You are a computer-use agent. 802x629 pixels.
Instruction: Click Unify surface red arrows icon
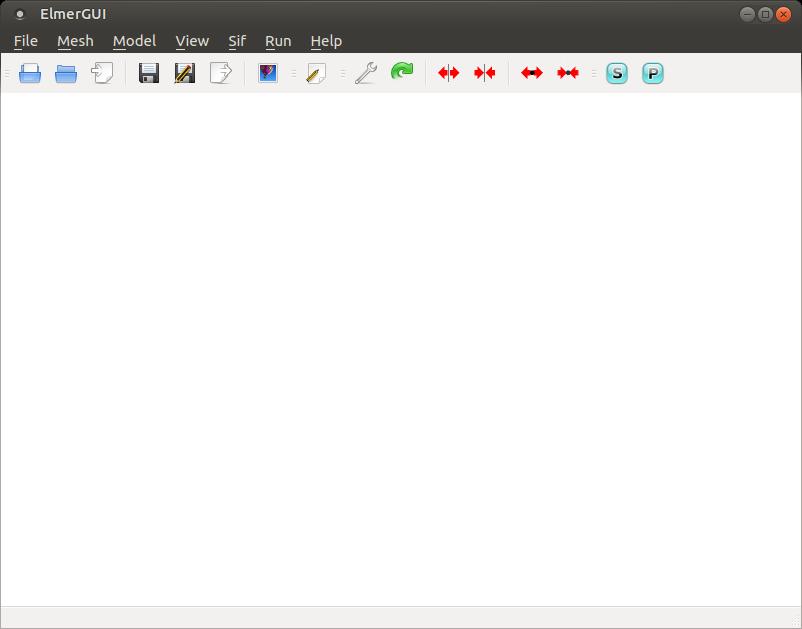[484, 73]
